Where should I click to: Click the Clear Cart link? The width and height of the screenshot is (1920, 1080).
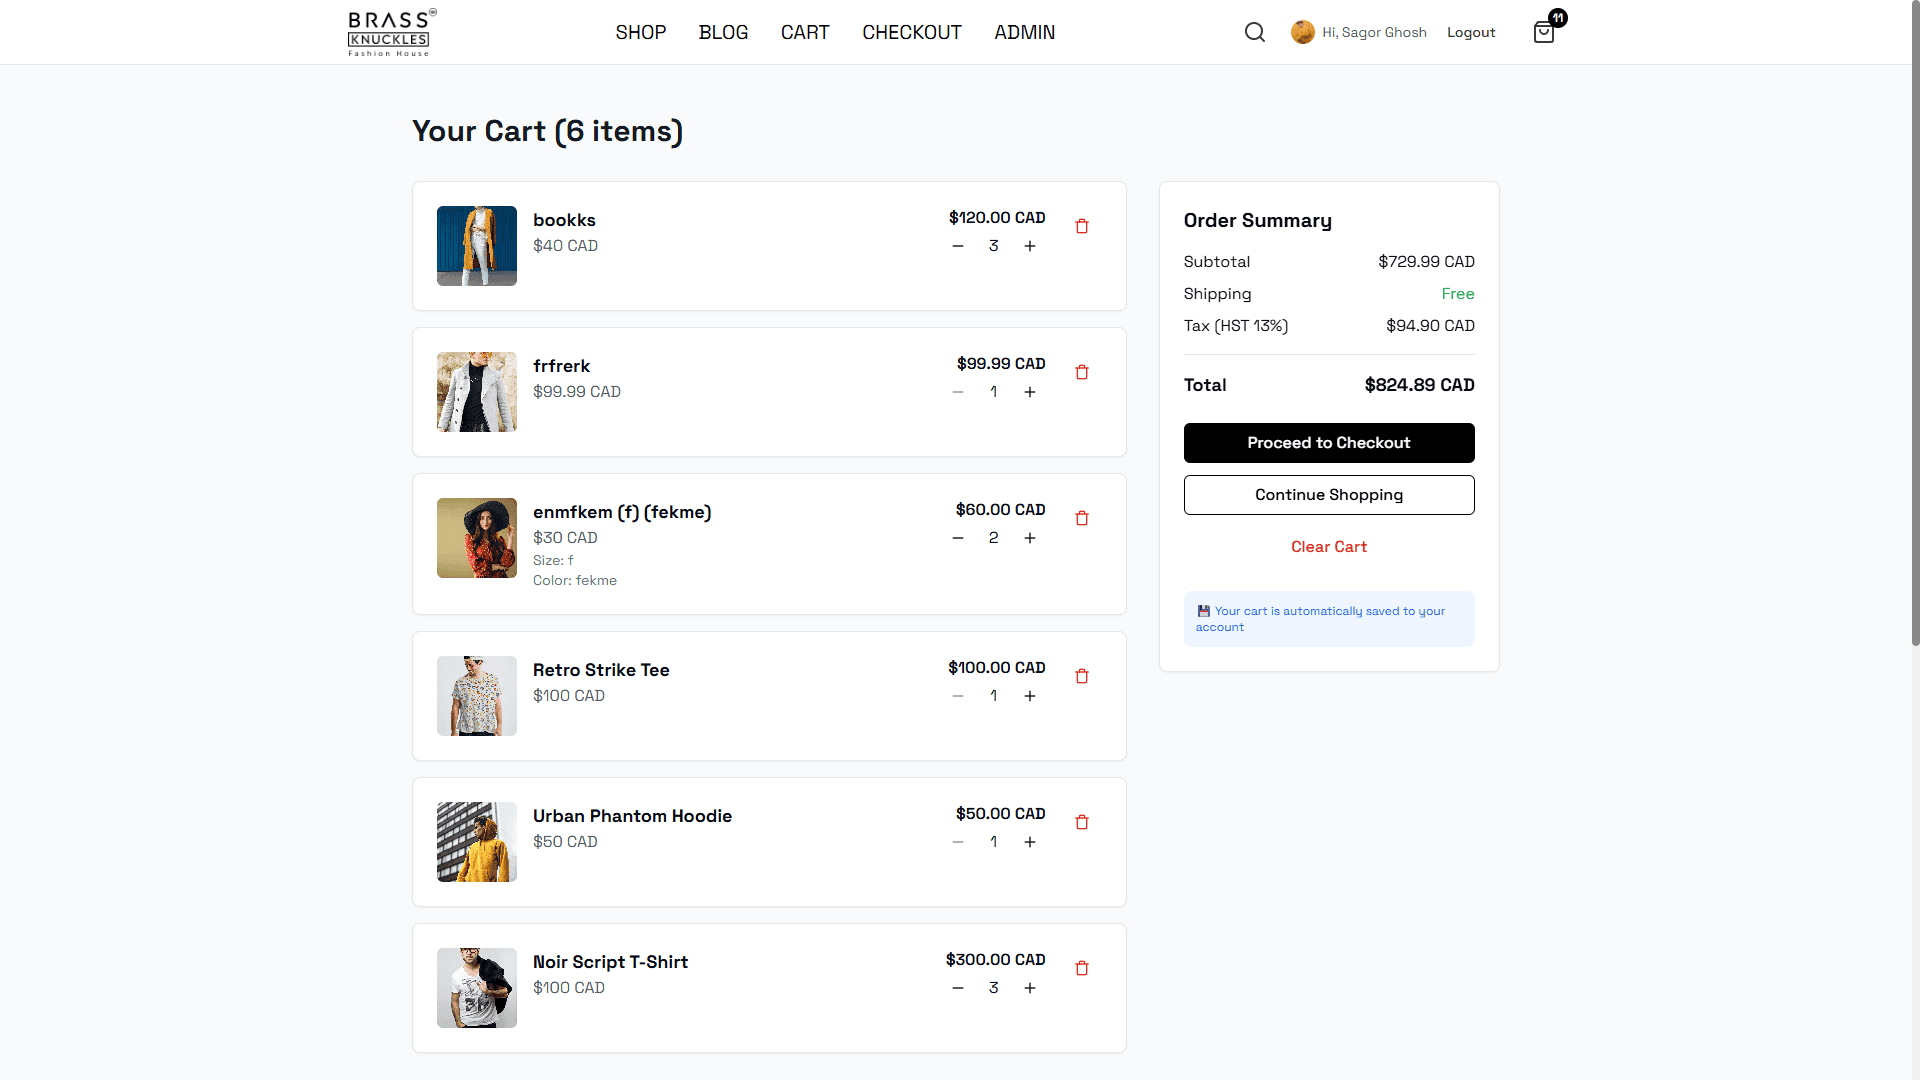1328,547
